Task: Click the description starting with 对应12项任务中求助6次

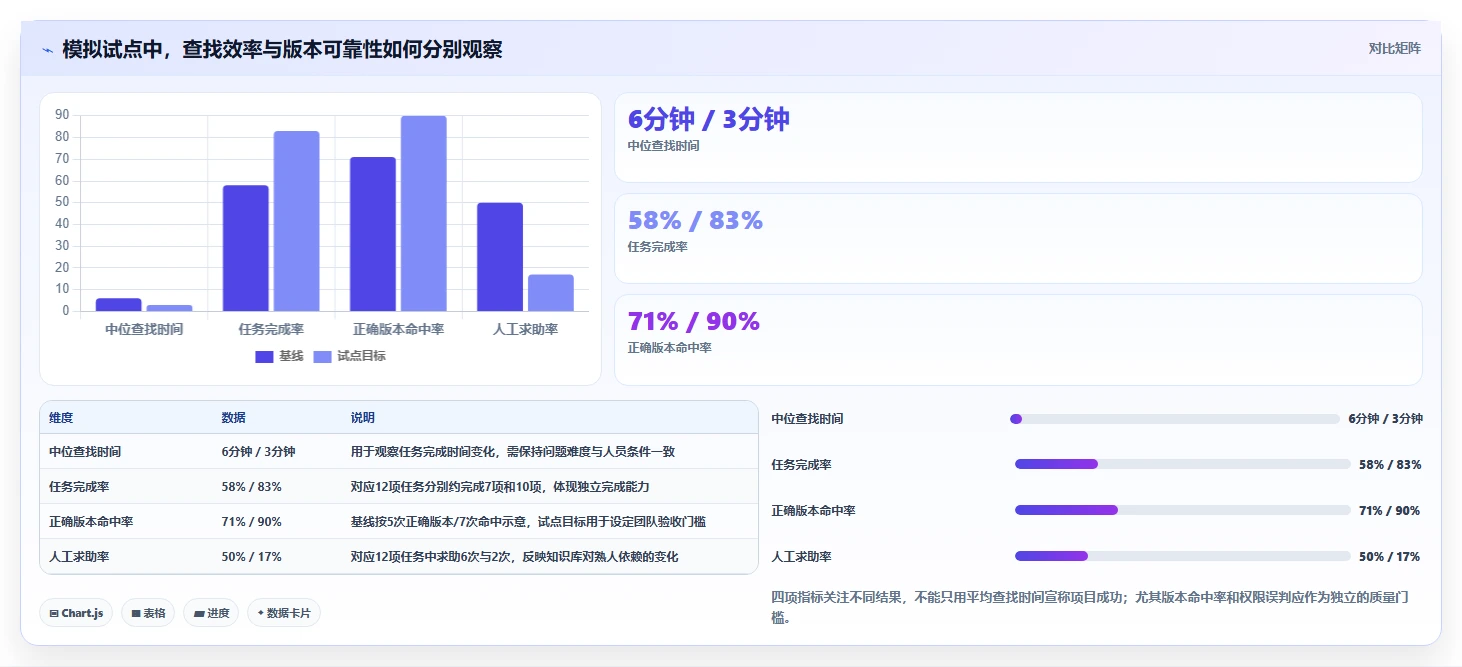Action: pyautogui.click(x=514, y=557)
